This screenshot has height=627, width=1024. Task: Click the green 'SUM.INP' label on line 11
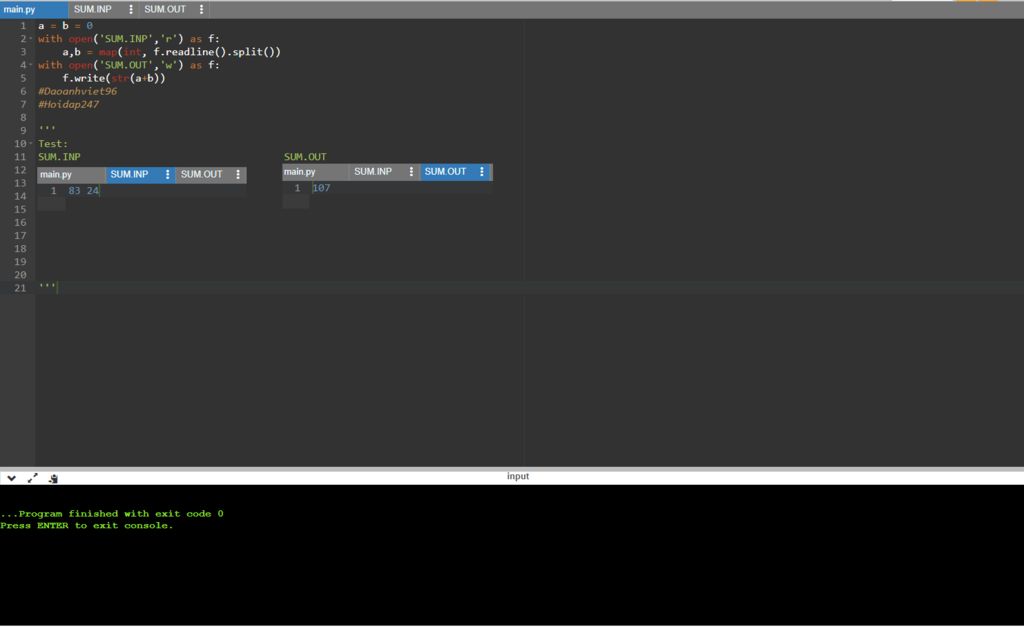point(59,157)
